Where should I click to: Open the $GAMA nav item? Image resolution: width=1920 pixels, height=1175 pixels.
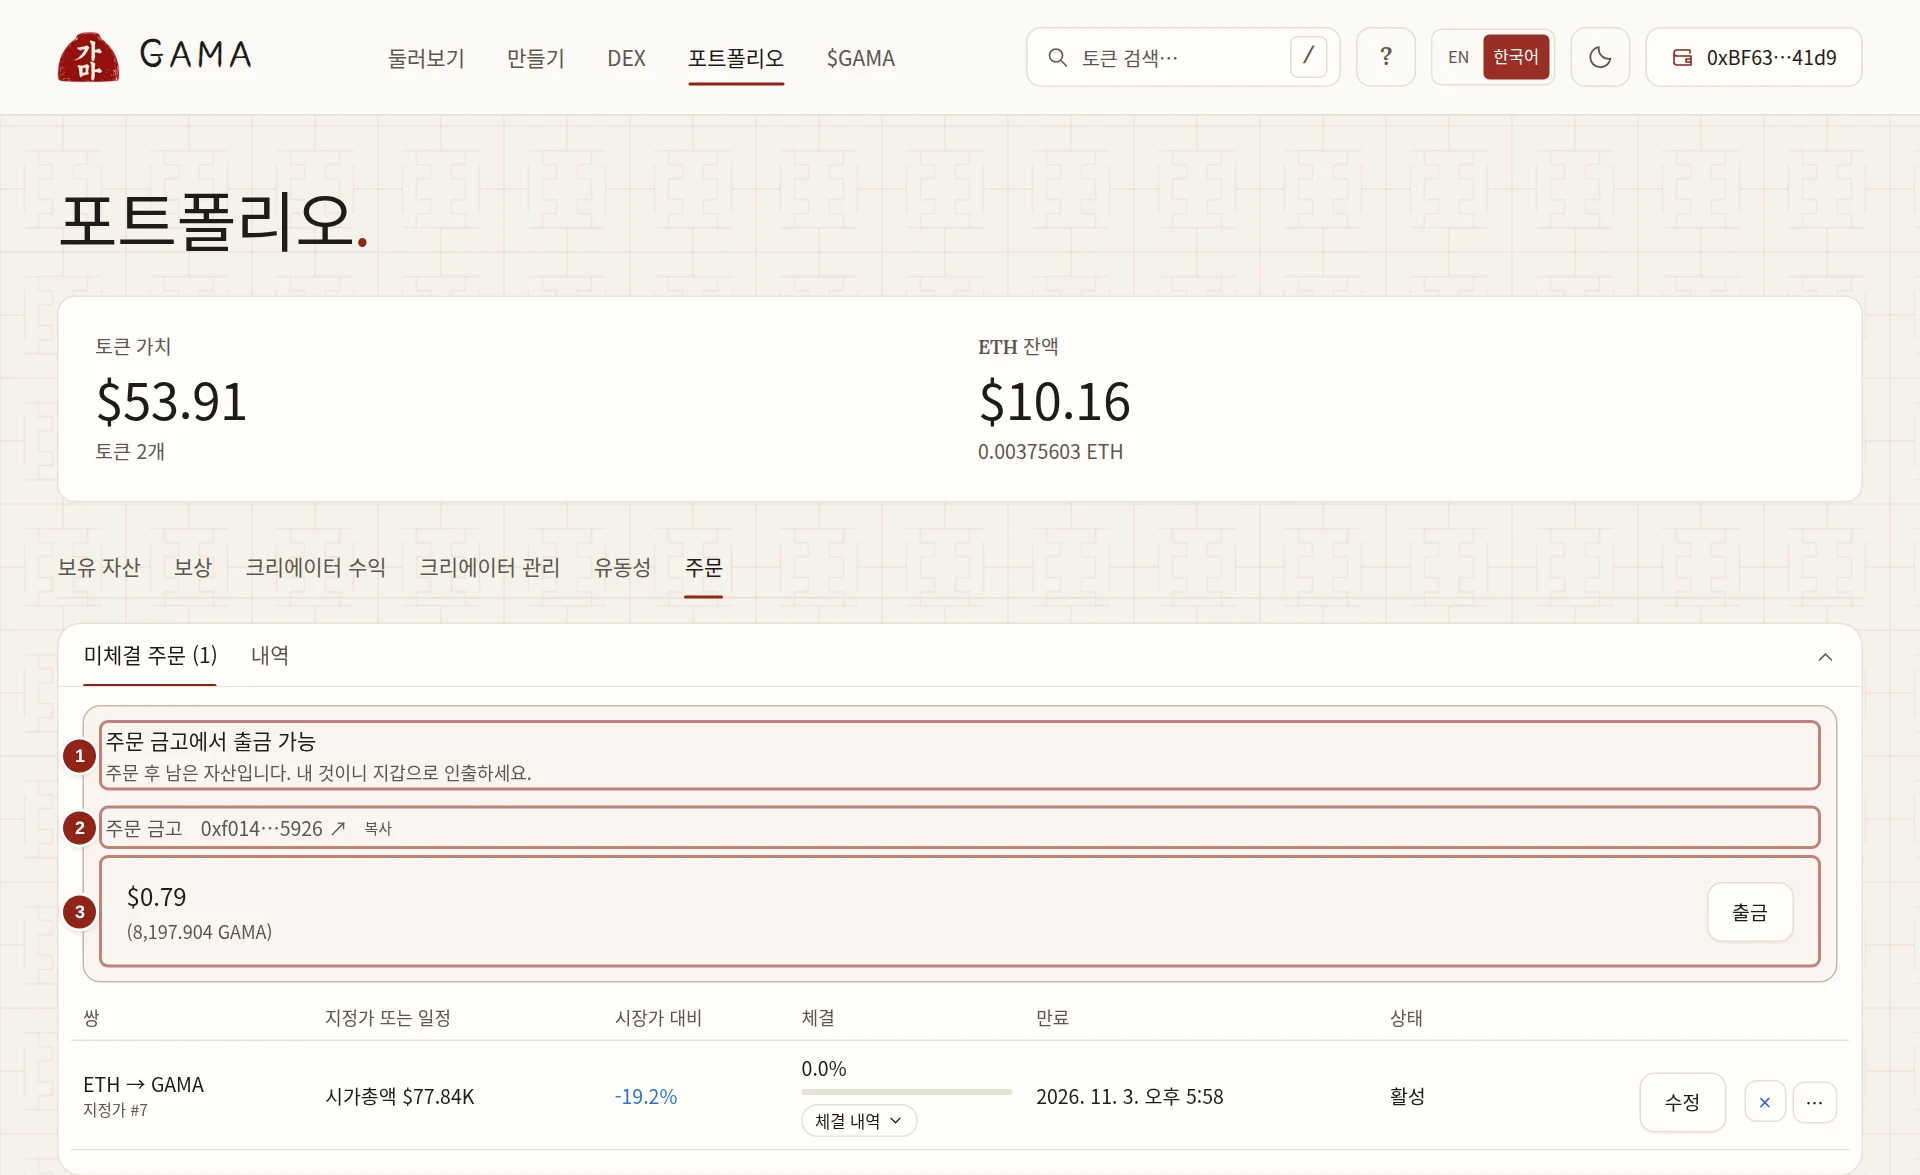coord(861,58)
